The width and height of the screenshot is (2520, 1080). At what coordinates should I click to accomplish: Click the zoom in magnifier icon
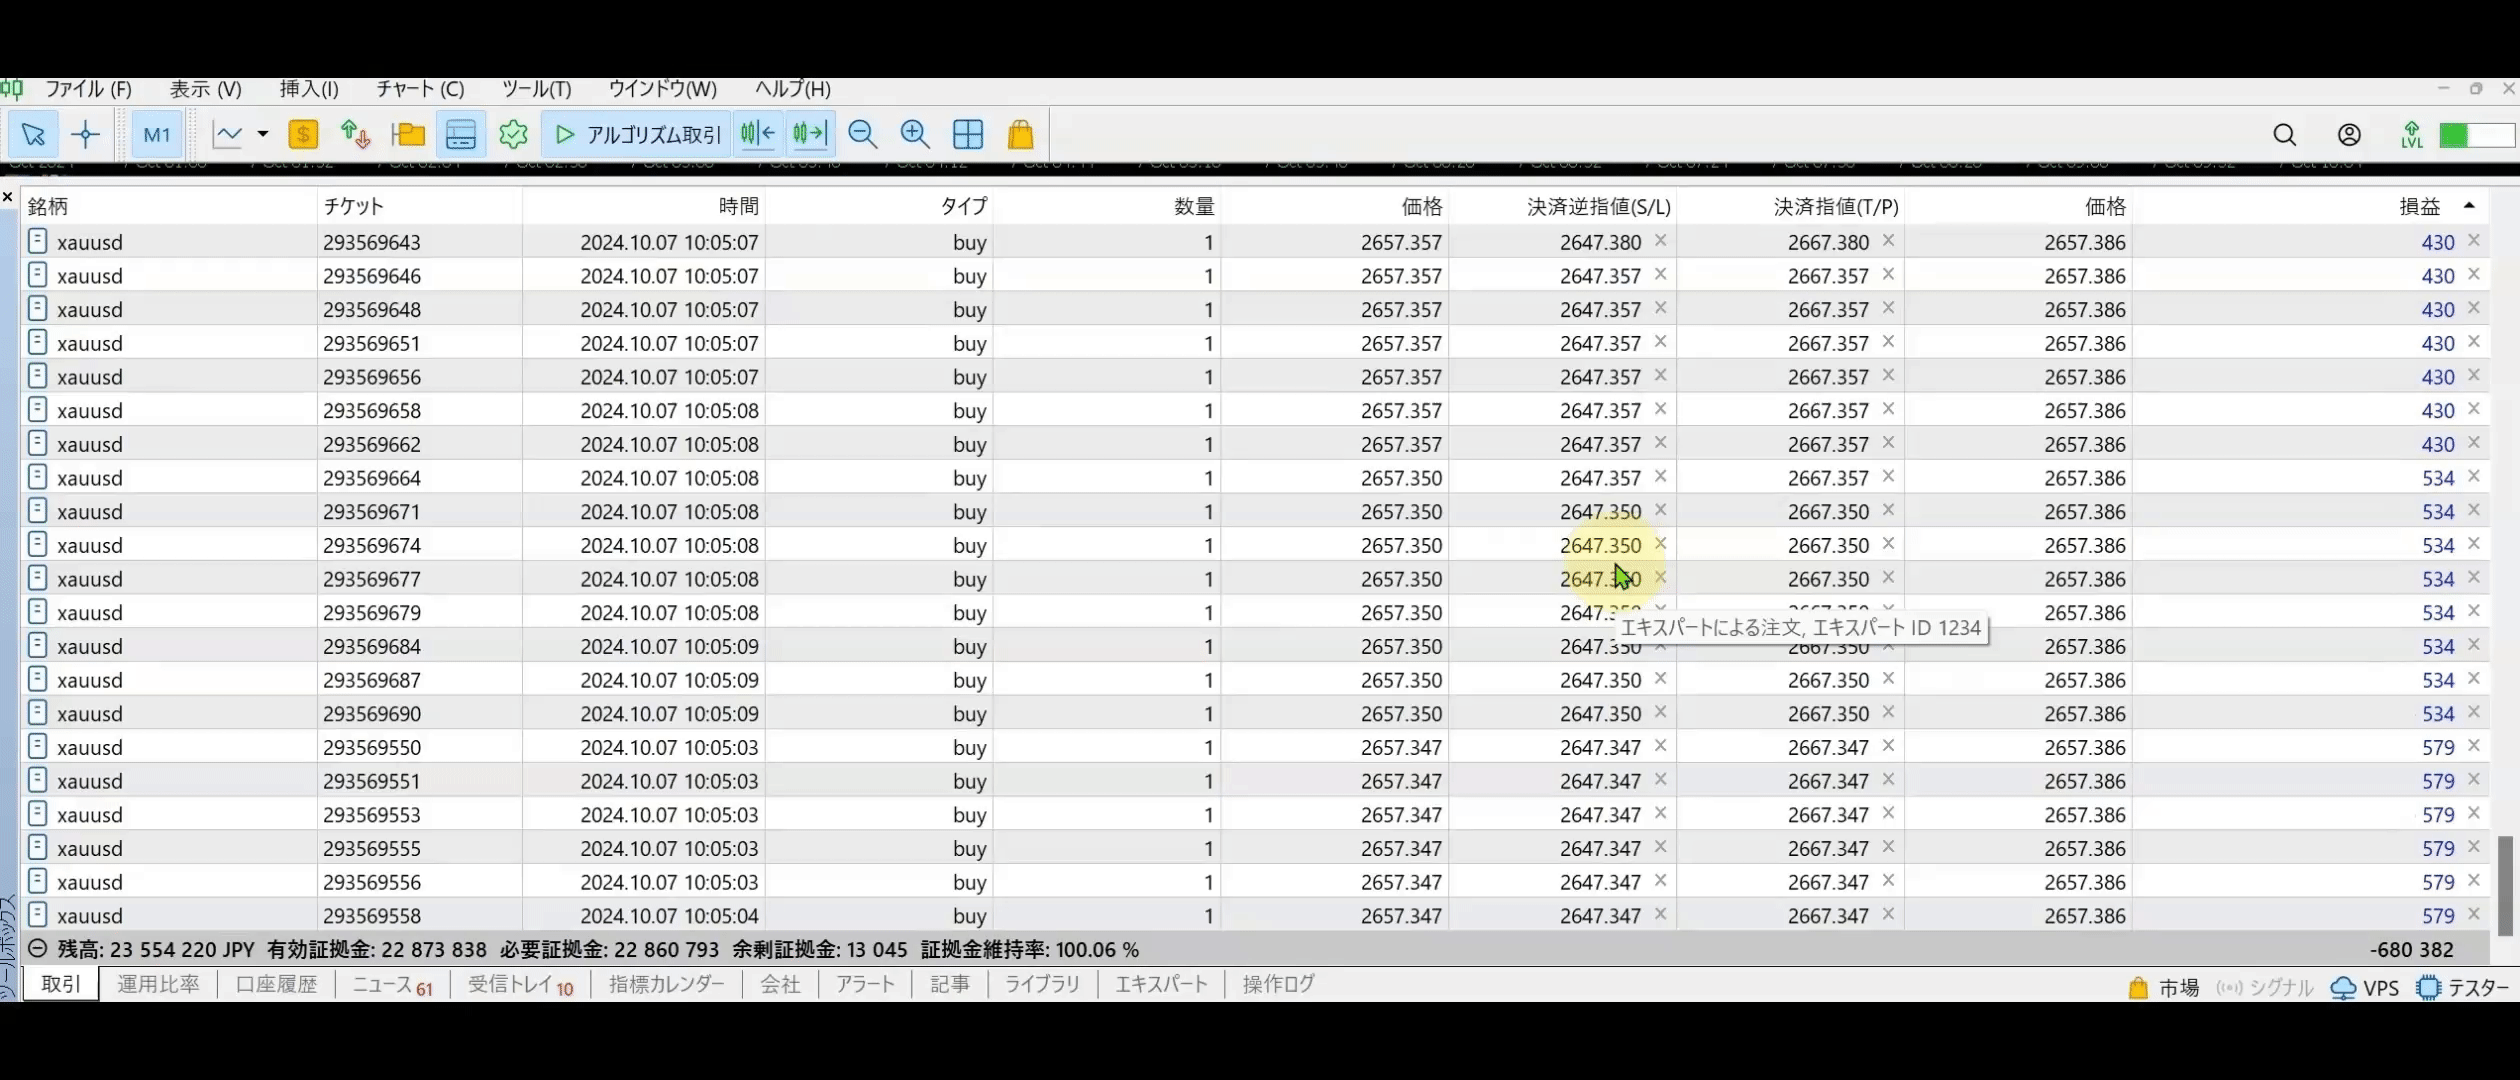(915, 134)
